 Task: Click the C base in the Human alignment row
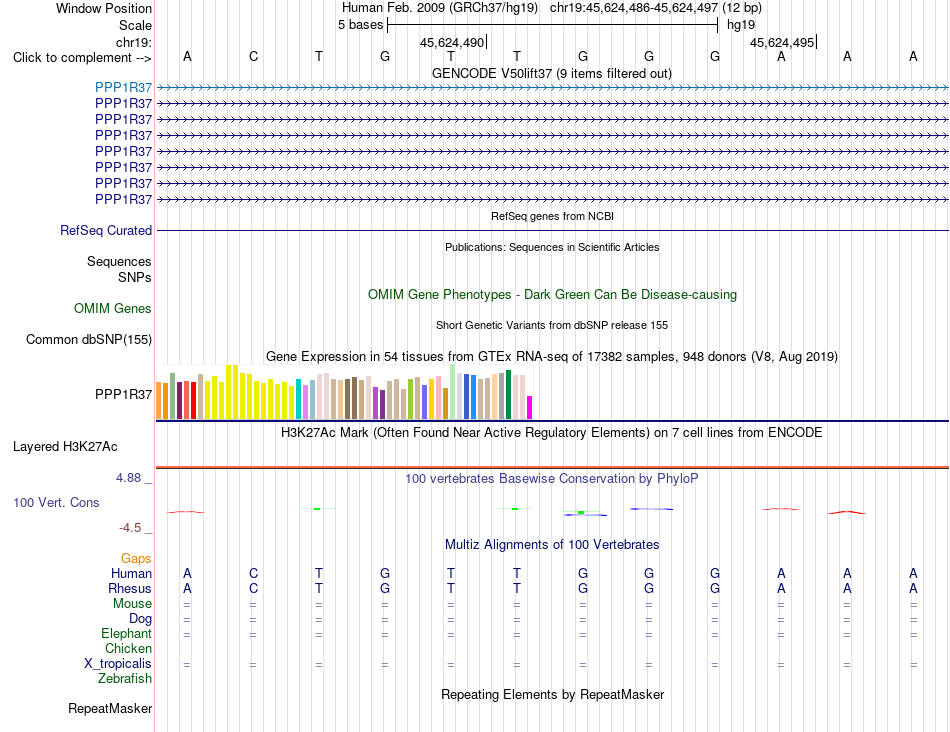[x=253, y=573]
